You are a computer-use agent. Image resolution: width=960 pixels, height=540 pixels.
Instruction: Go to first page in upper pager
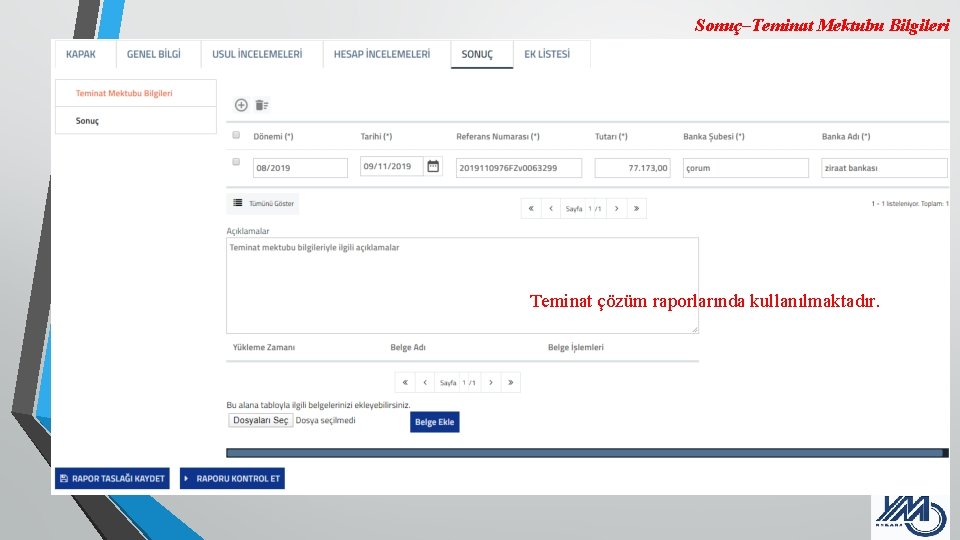tap(531, 209)
